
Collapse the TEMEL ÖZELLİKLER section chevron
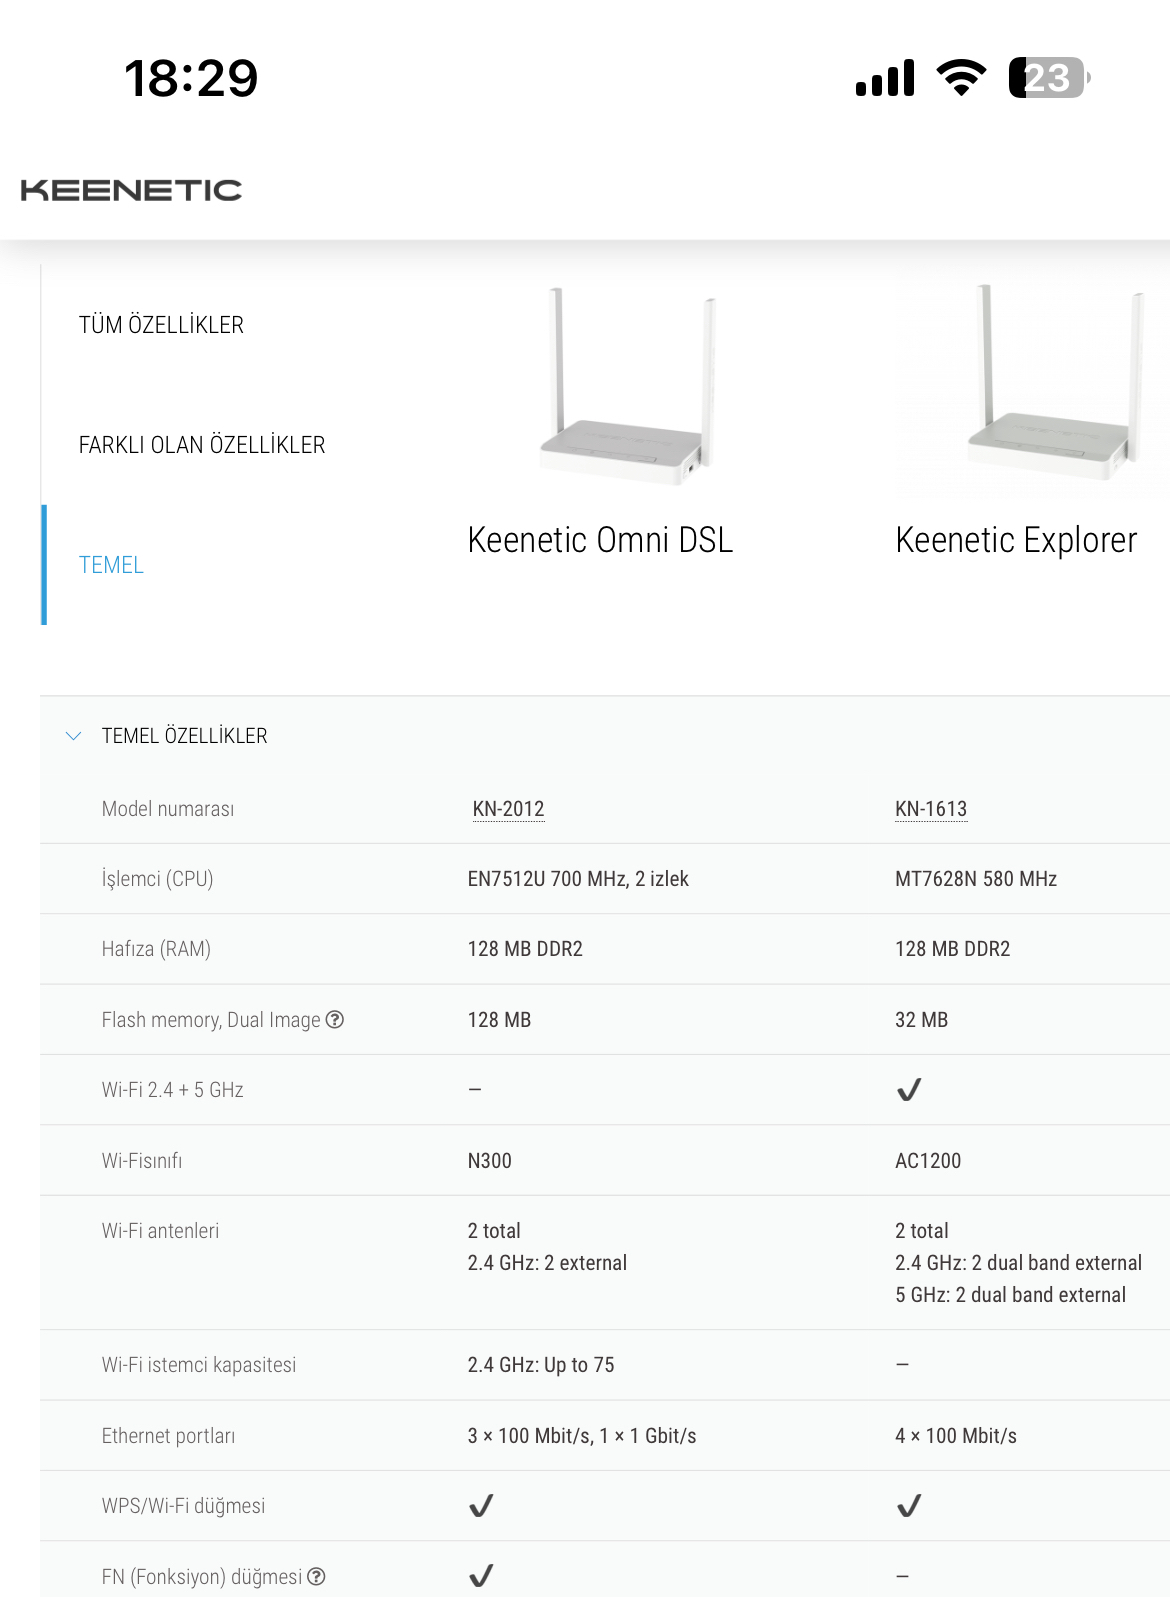(x=73, y=736)
